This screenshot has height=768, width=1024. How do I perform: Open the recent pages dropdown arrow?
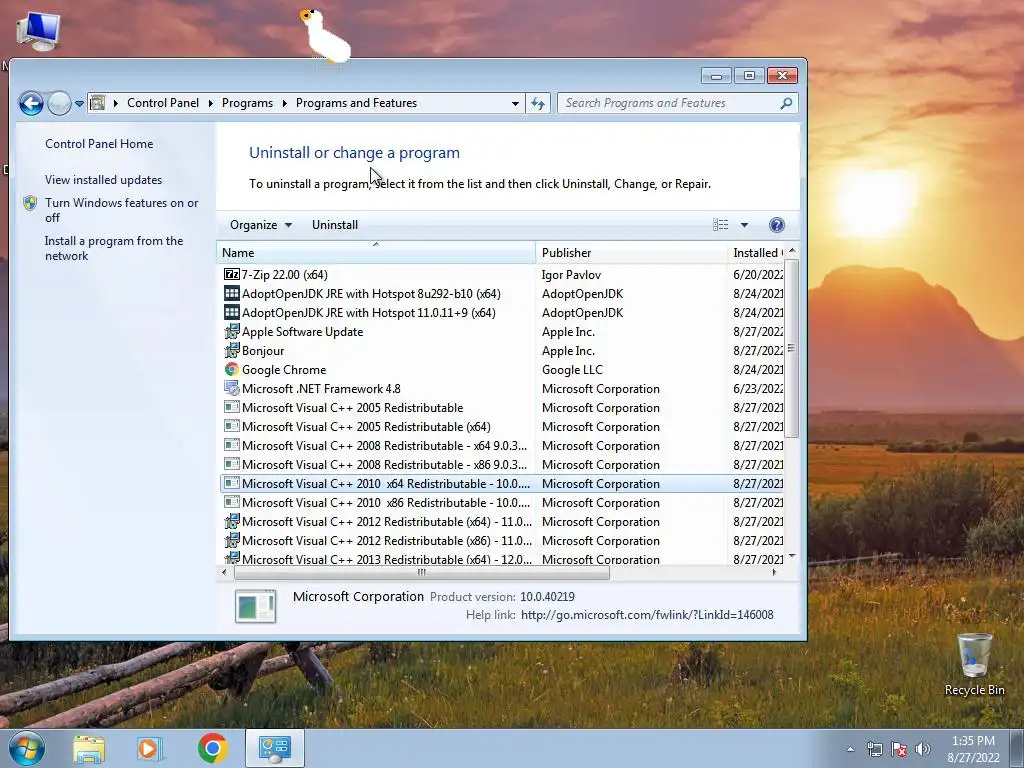[x=79, y=103]
